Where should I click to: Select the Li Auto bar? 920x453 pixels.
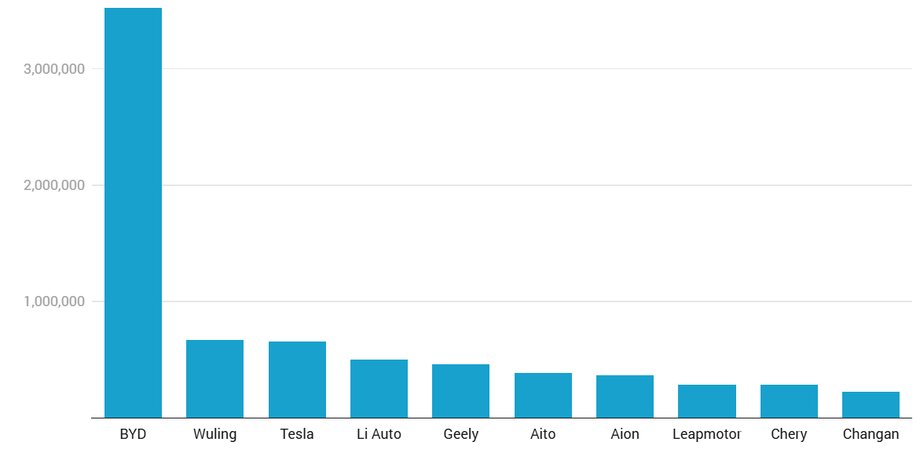[379, 389]
